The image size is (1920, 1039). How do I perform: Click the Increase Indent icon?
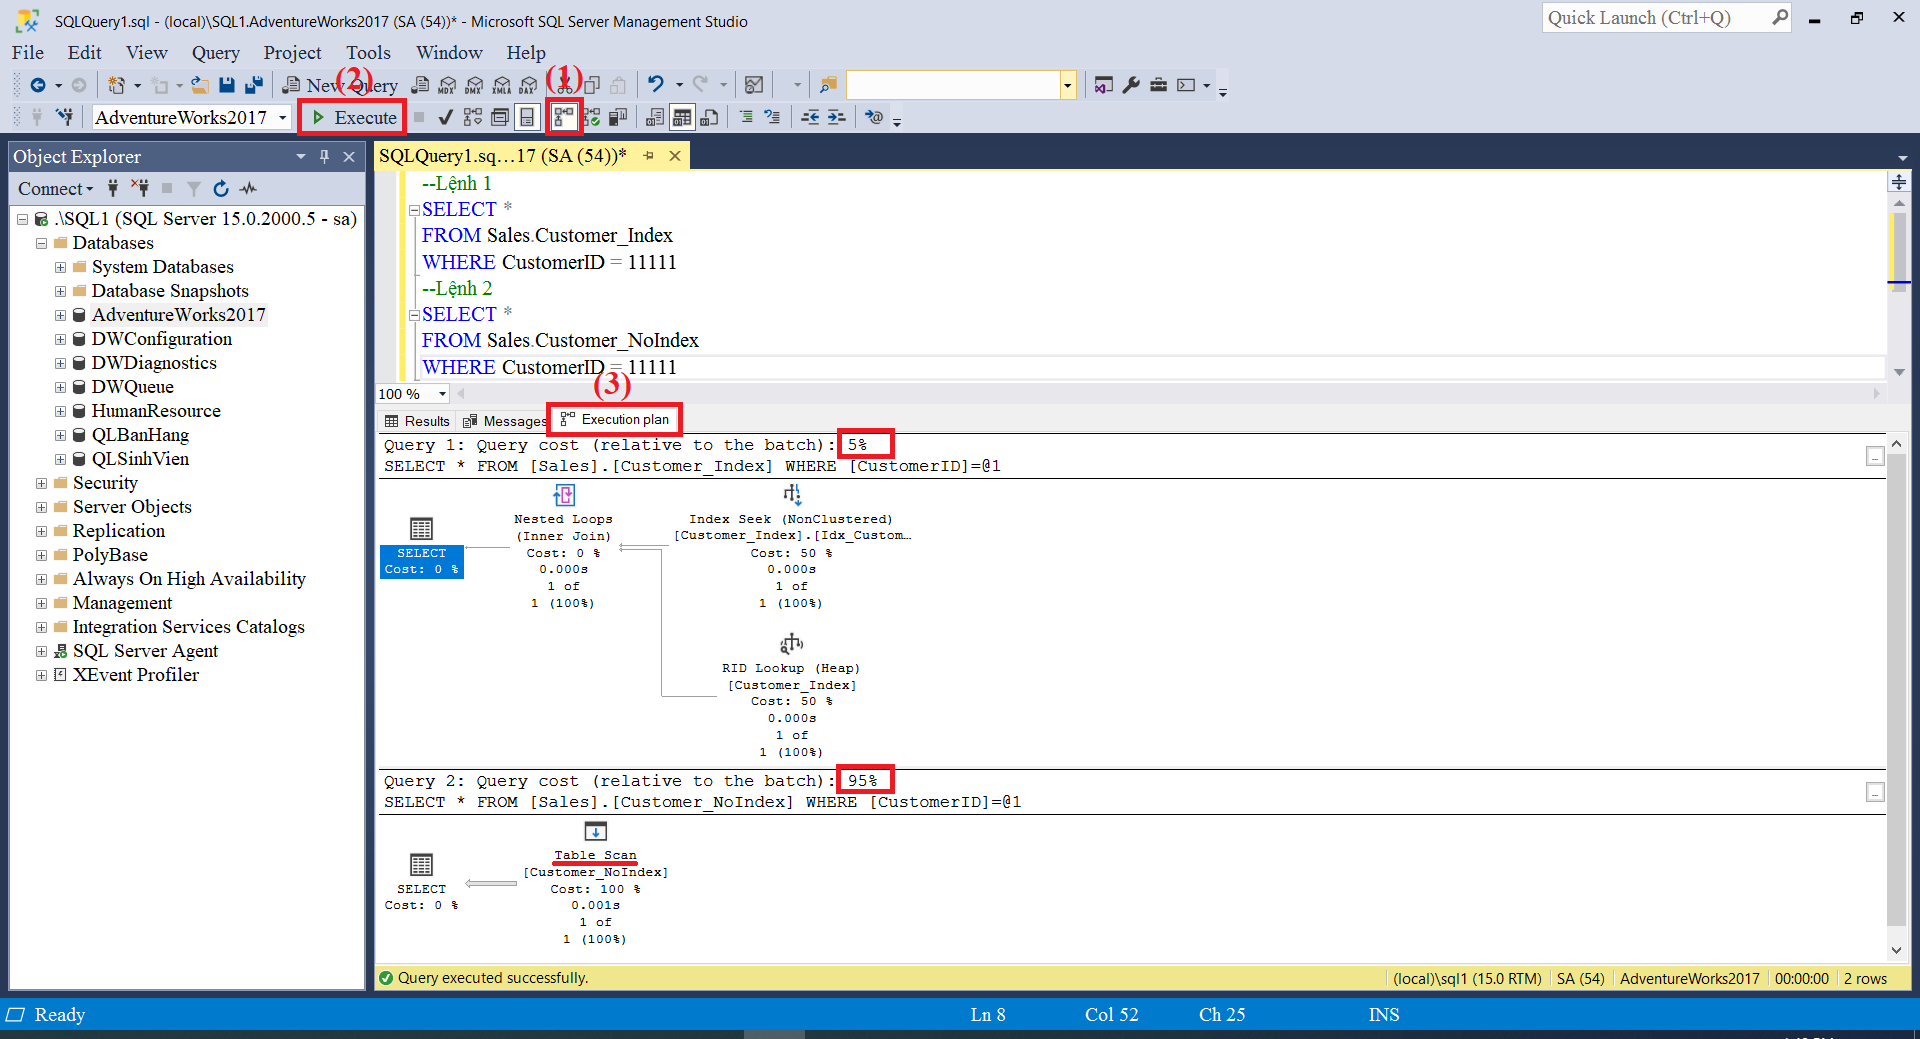pyautogui.click(x=836, y=118)
